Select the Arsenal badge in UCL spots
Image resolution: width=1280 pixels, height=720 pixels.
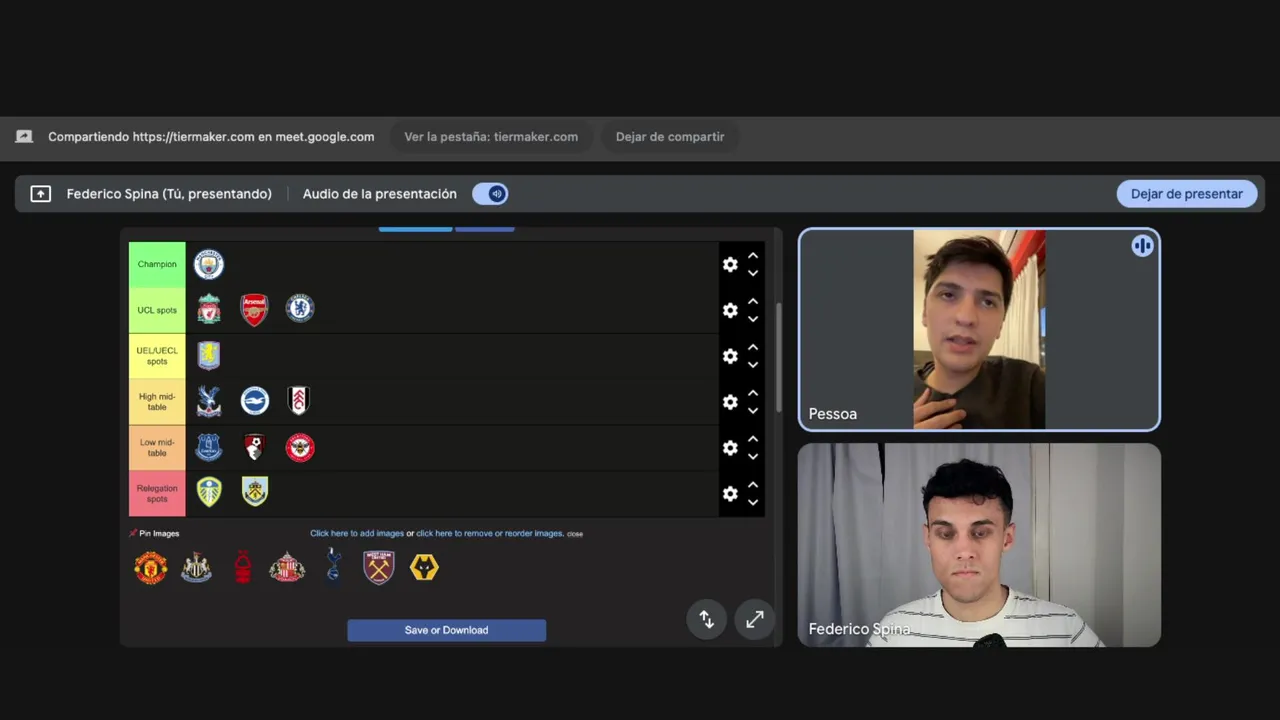coord(255,309)
